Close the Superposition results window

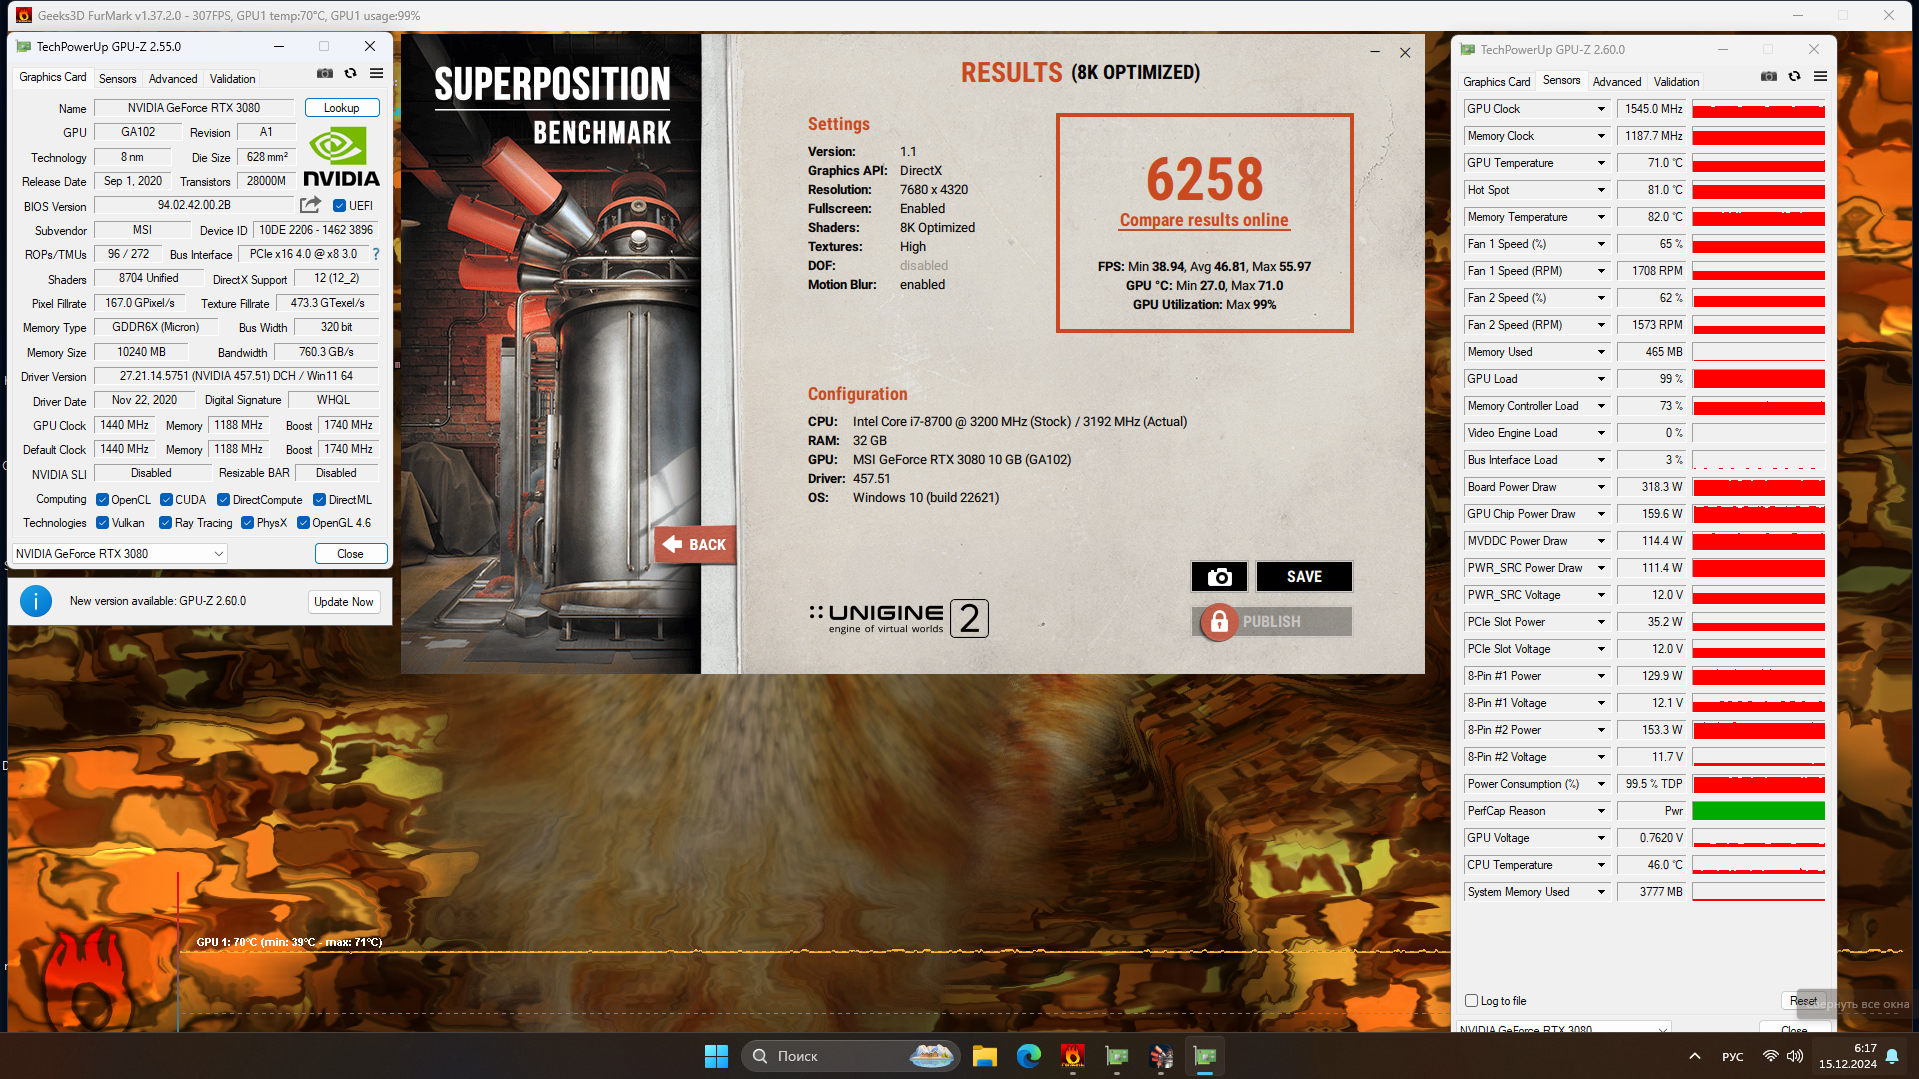(x=1405, y=52)
